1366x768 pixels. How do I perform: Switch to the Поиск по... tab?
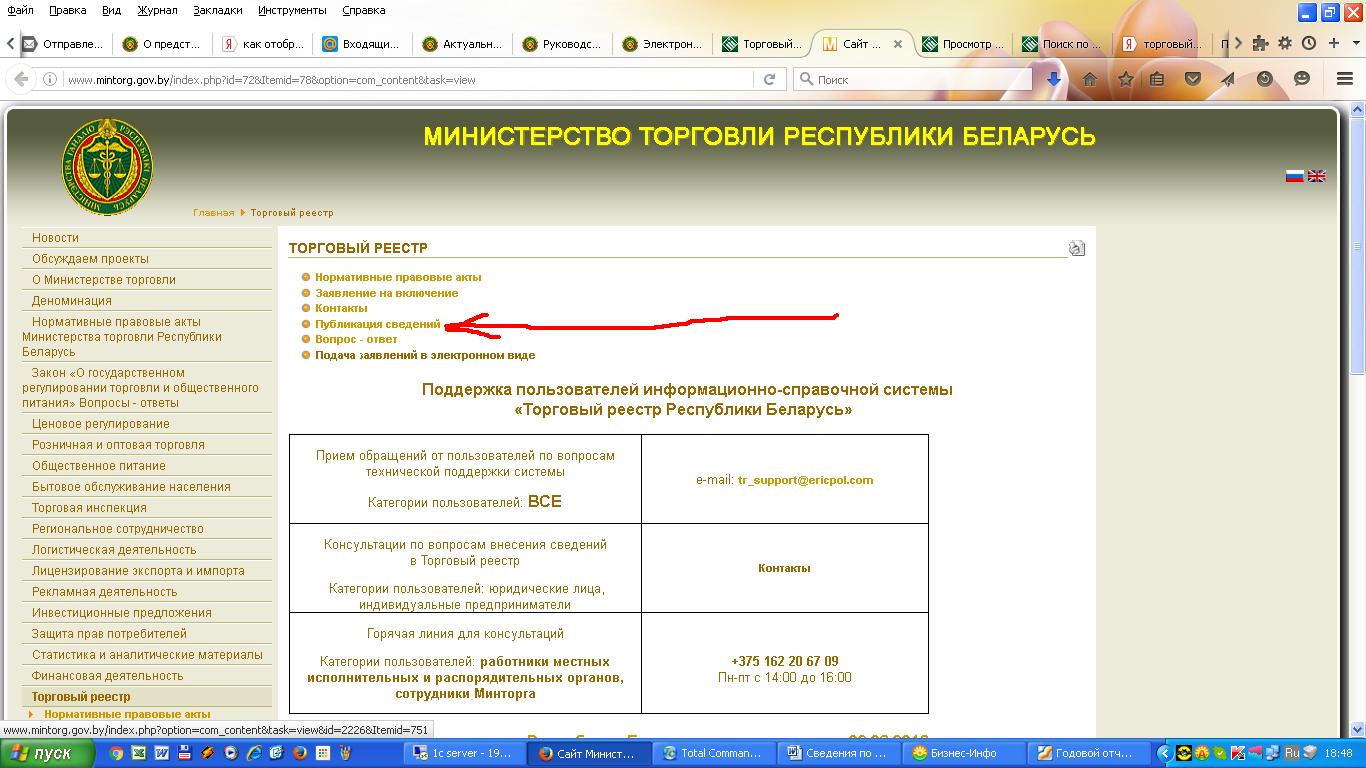pos(1064,44)
